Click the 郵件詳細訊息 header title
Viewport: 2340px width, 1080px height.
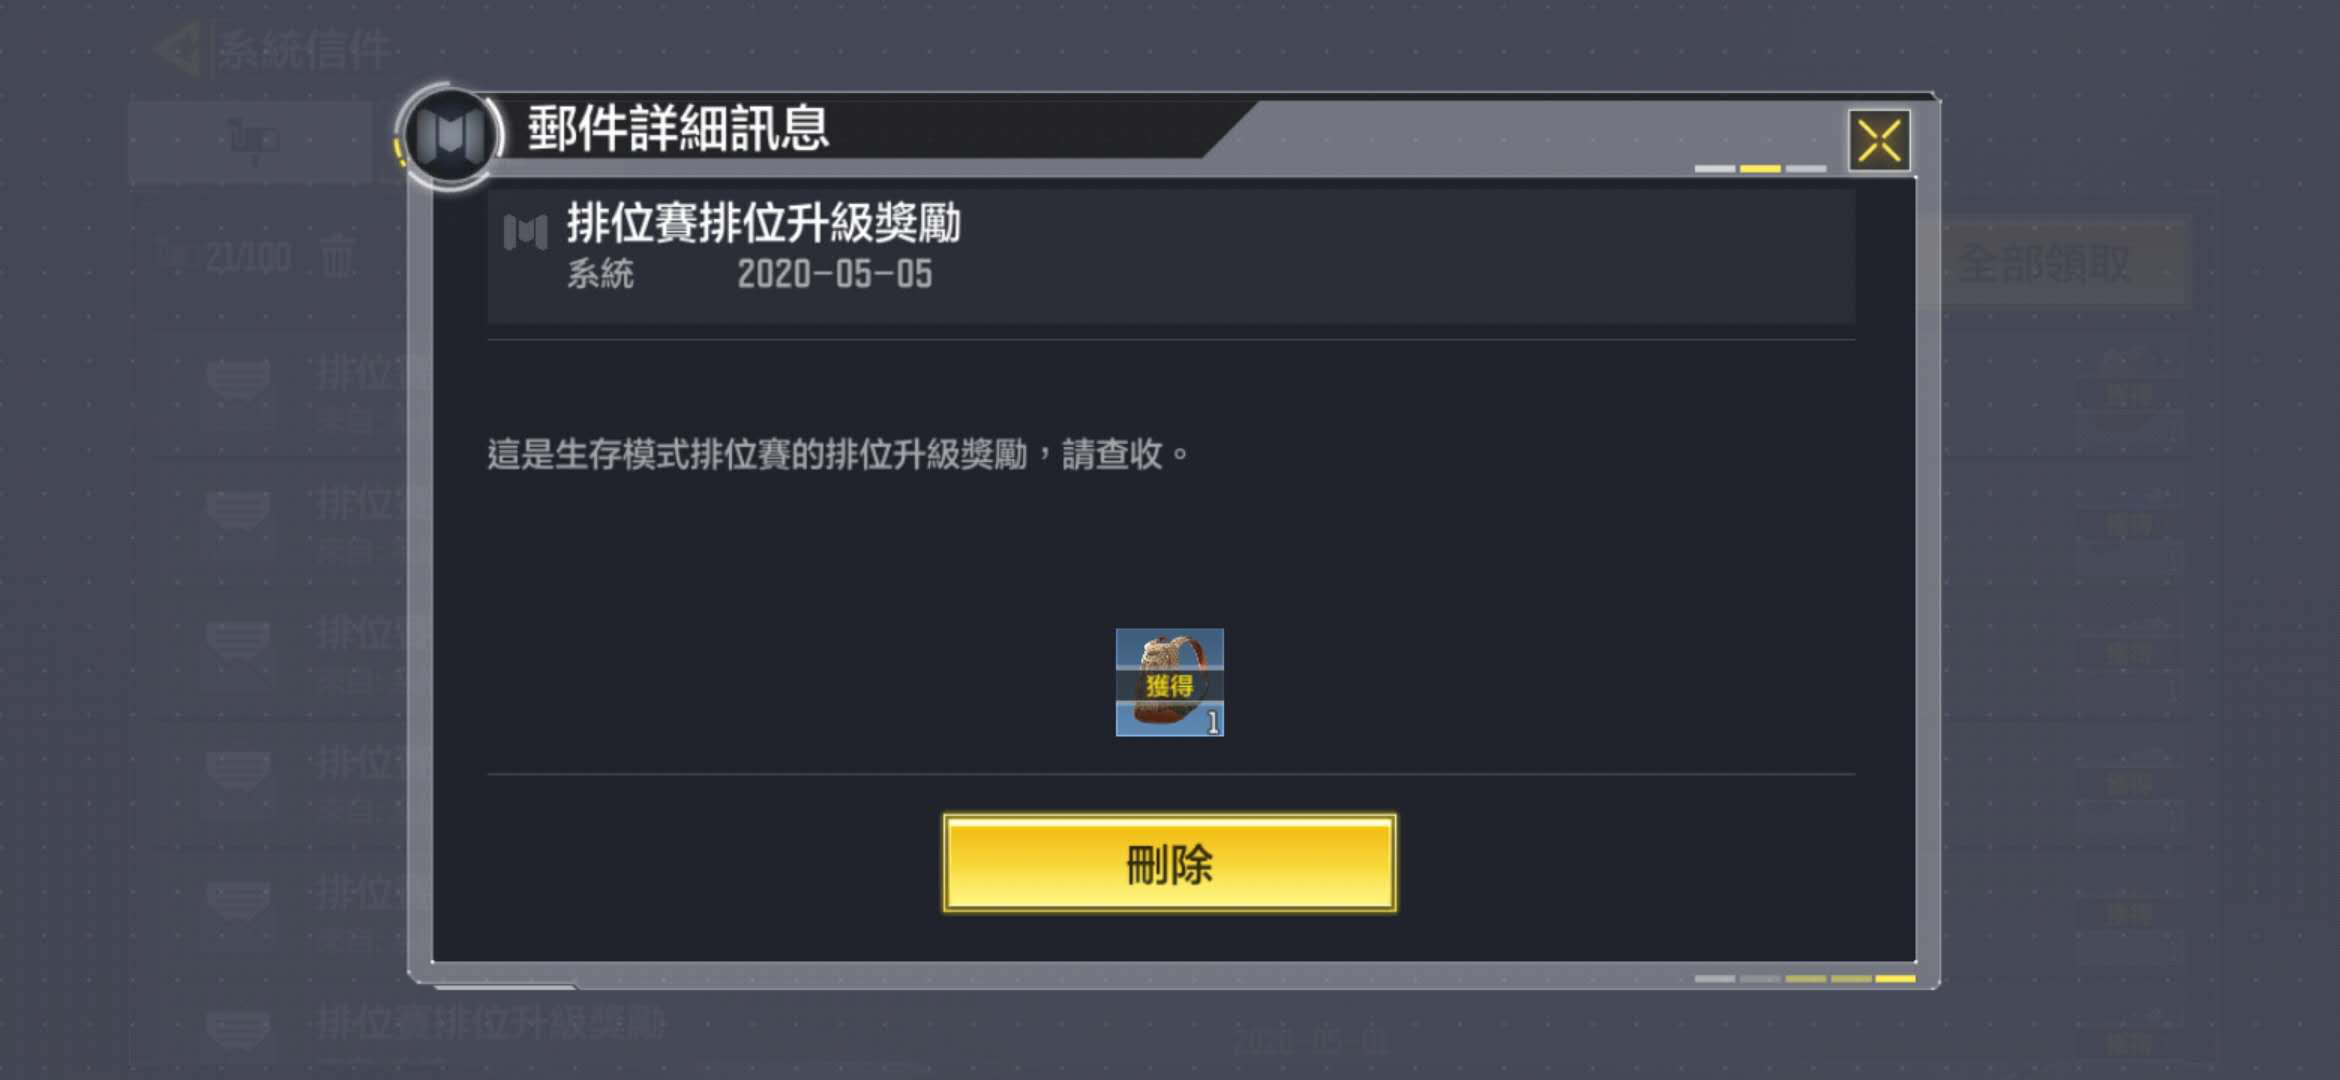tap(678, 128)
